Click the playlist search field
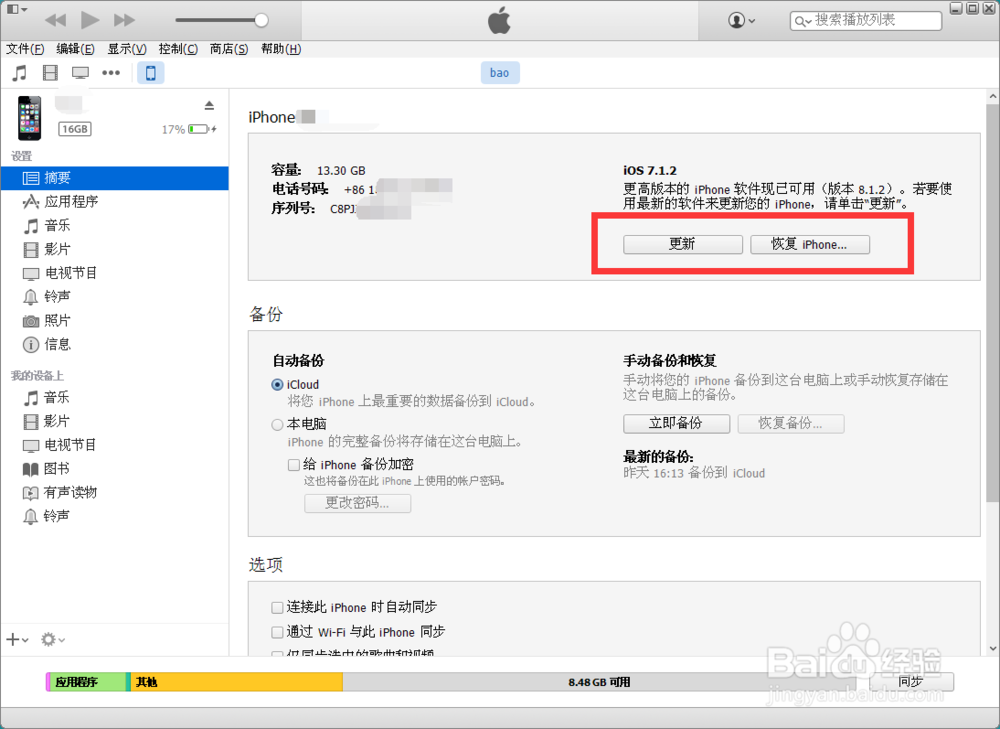Viewport: 1000px width, 729px height. coord(865,20)
